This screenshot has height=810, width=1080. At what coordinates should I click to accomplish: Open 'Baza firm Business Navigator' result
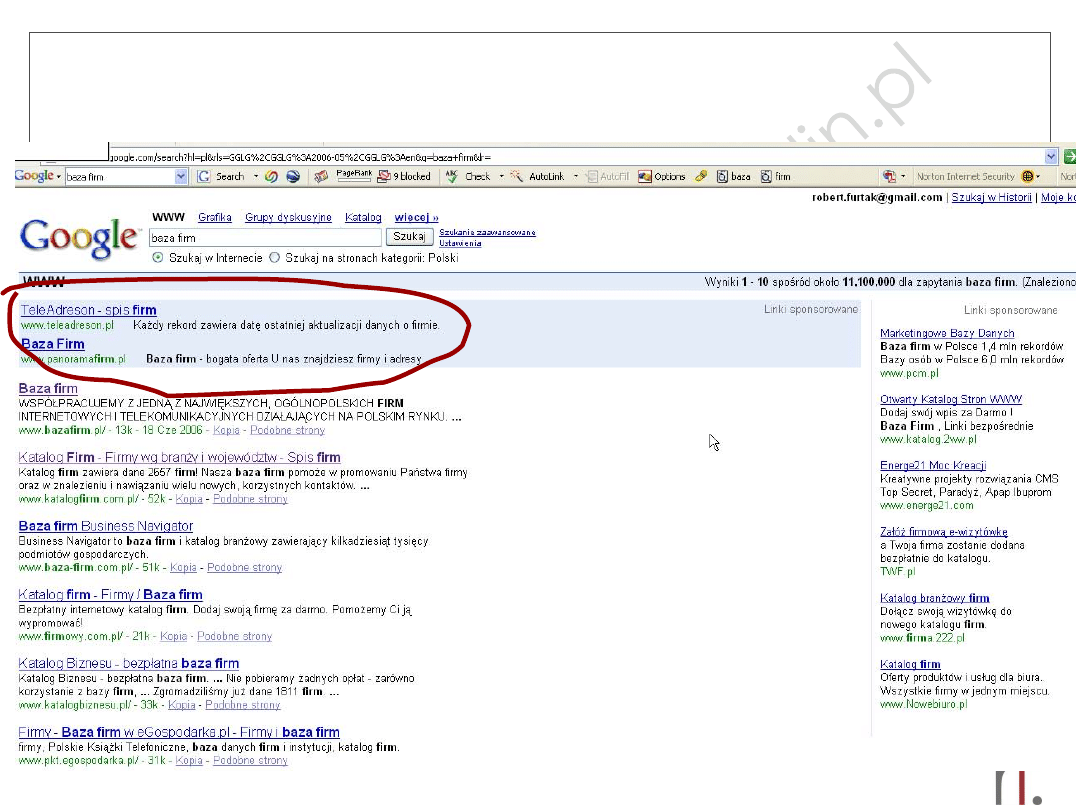pyautogui.click(x=106, y=526)
